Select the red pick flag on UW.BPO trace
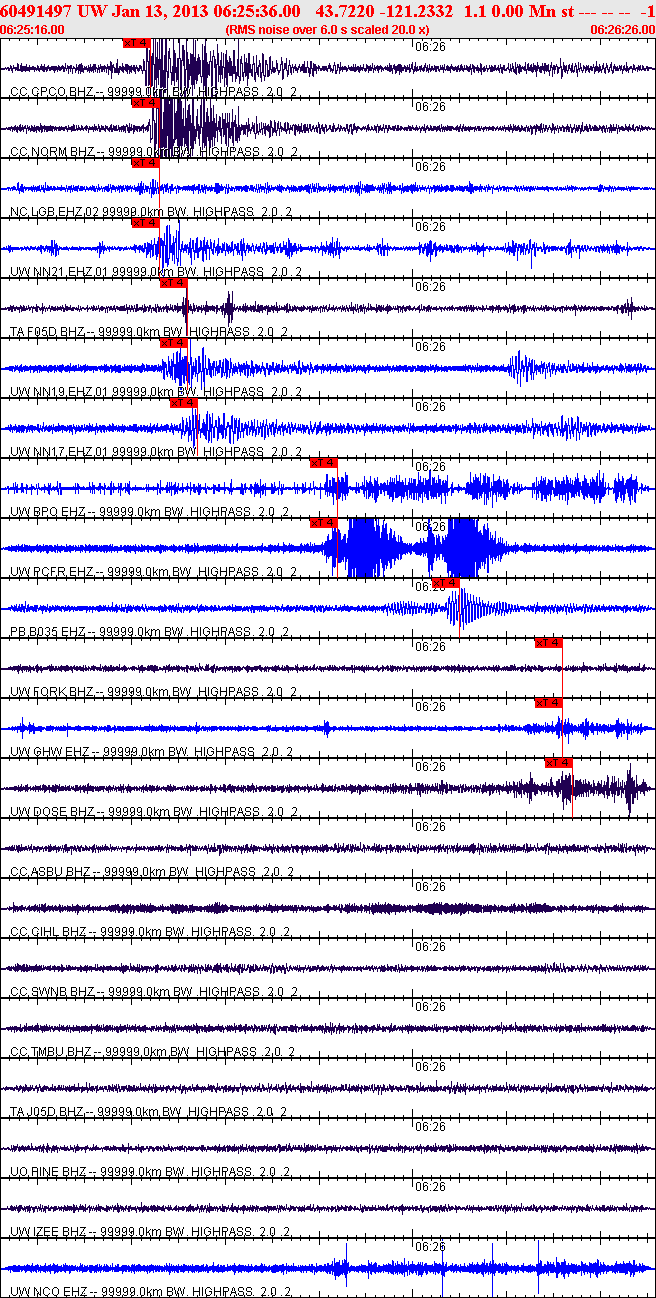This screenshot has height=1298, width=656. click(324, 463)
